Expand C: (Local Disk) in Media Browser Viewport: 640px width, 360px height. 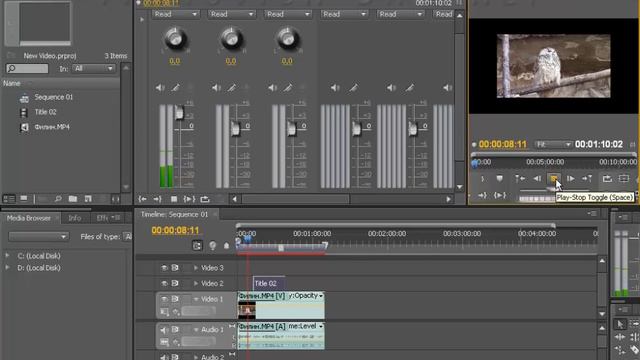(8, 256)
